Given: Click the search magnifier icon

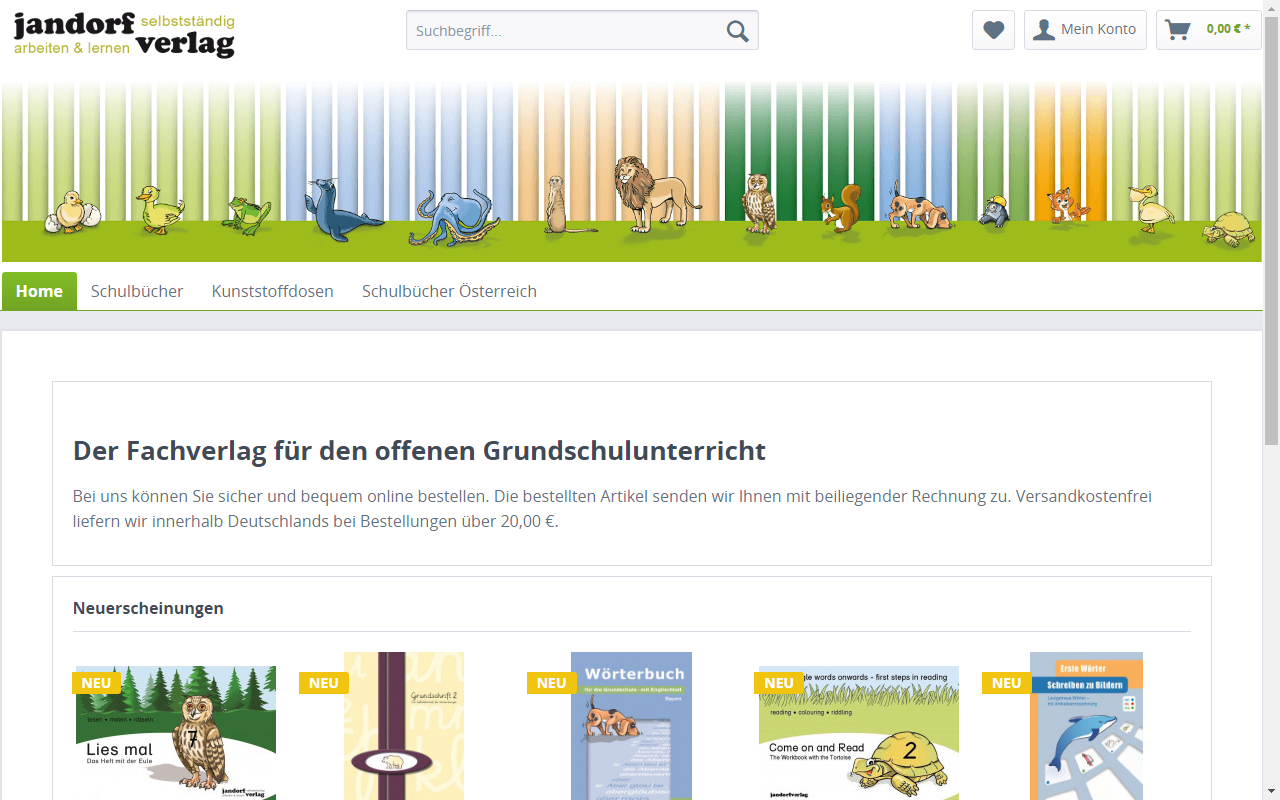Looking at the screenshot, I should 738,31.
